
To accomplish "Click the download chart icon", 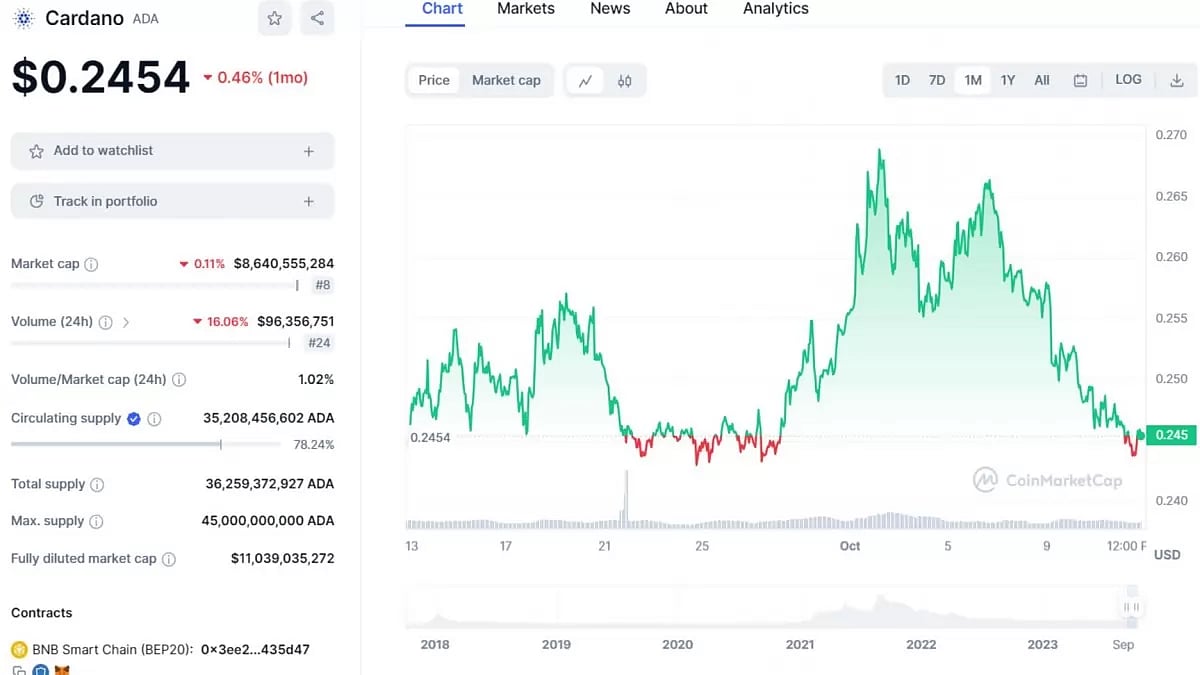I will click(x=1180, y=79).
